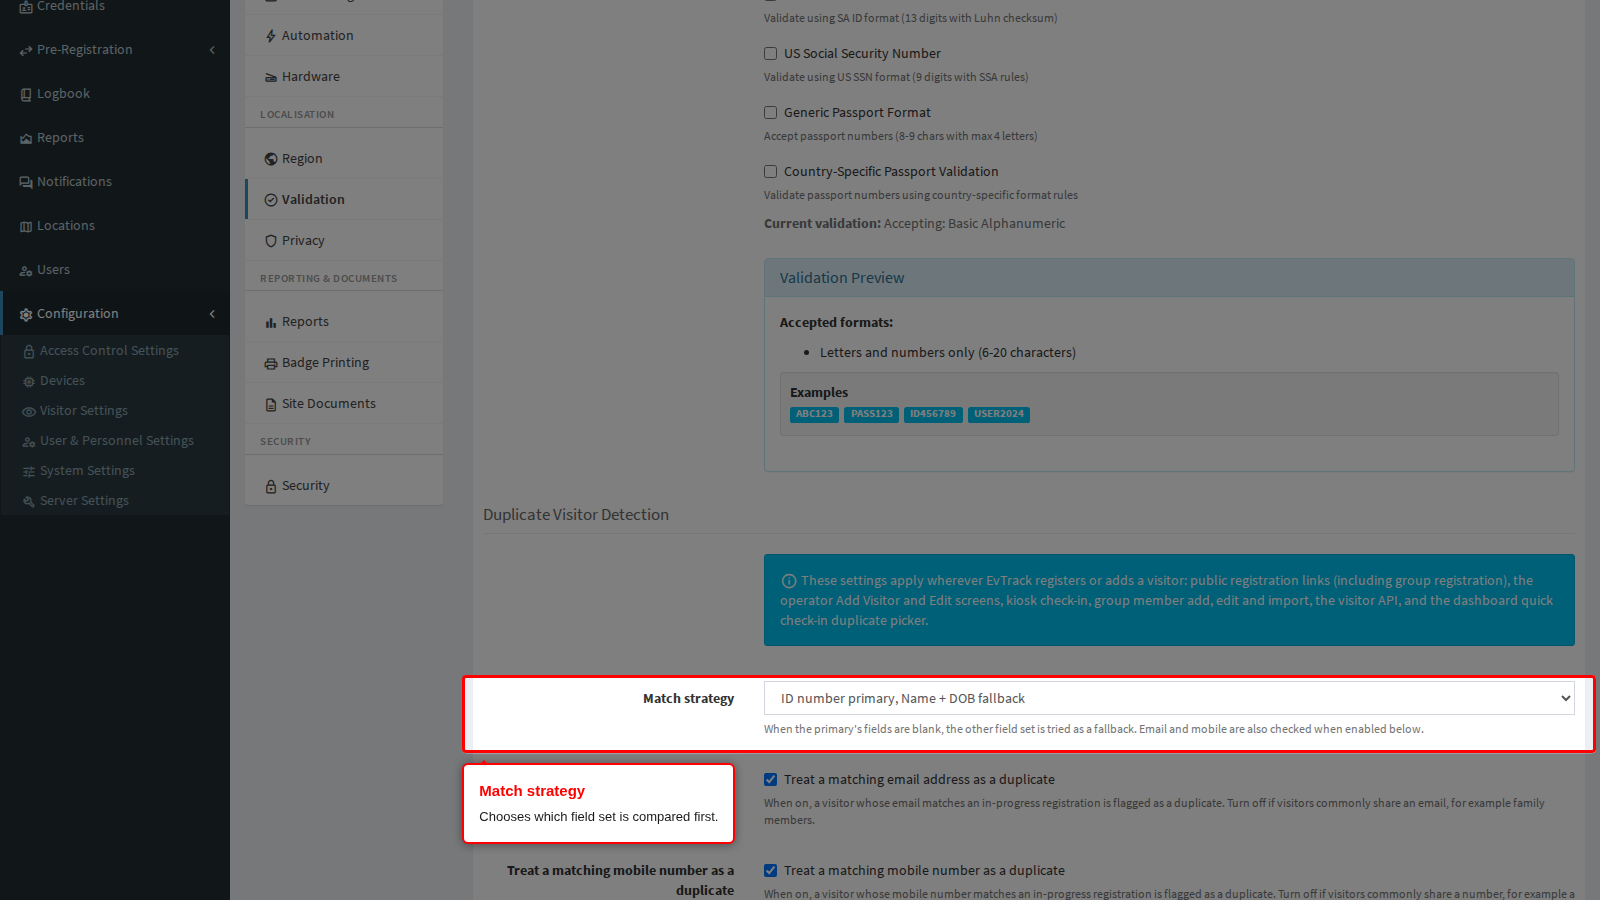Uncheck matching email address duplicate checkbox
This screenshot has width=1600, height=900.
pos(770,780)
